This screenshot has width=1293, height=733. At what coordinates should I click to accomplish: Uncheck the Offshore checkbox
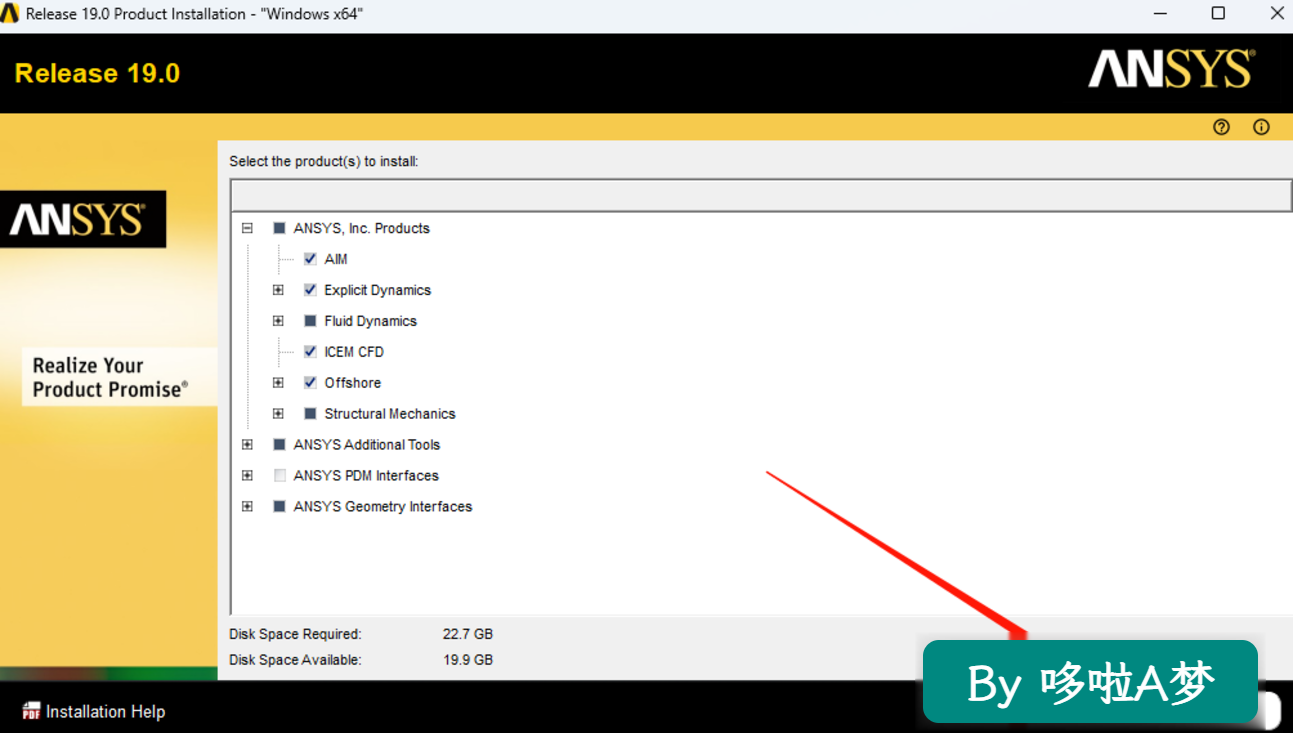pyautogui.click(x=310, y=383)
